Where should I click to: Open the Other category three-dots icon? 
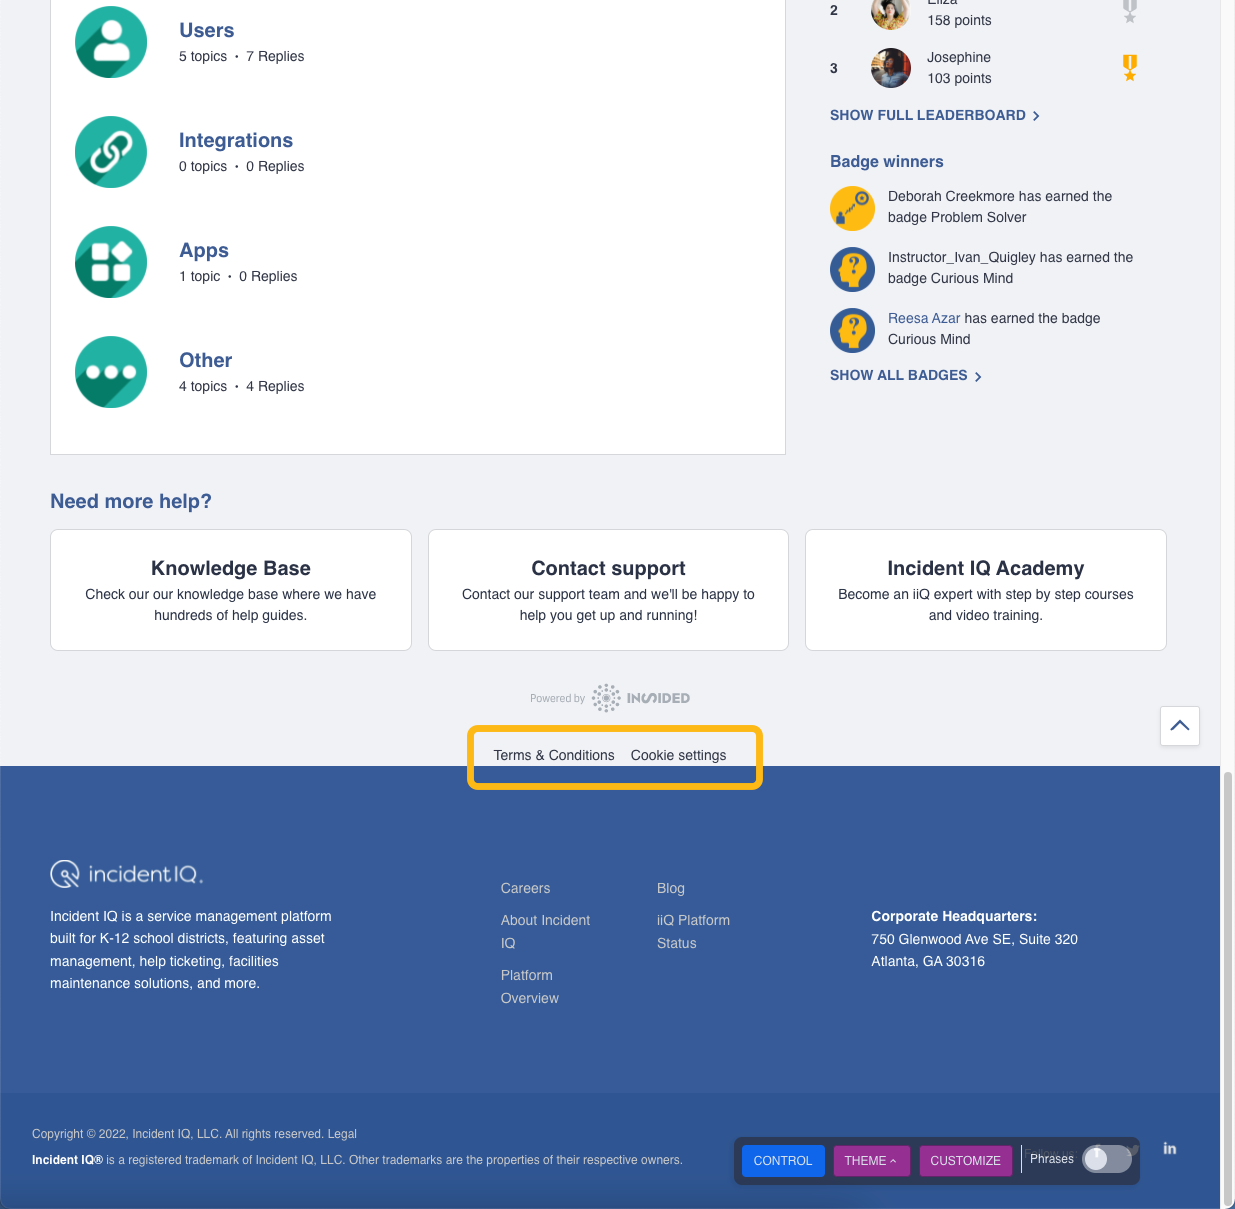click(111, 372)
